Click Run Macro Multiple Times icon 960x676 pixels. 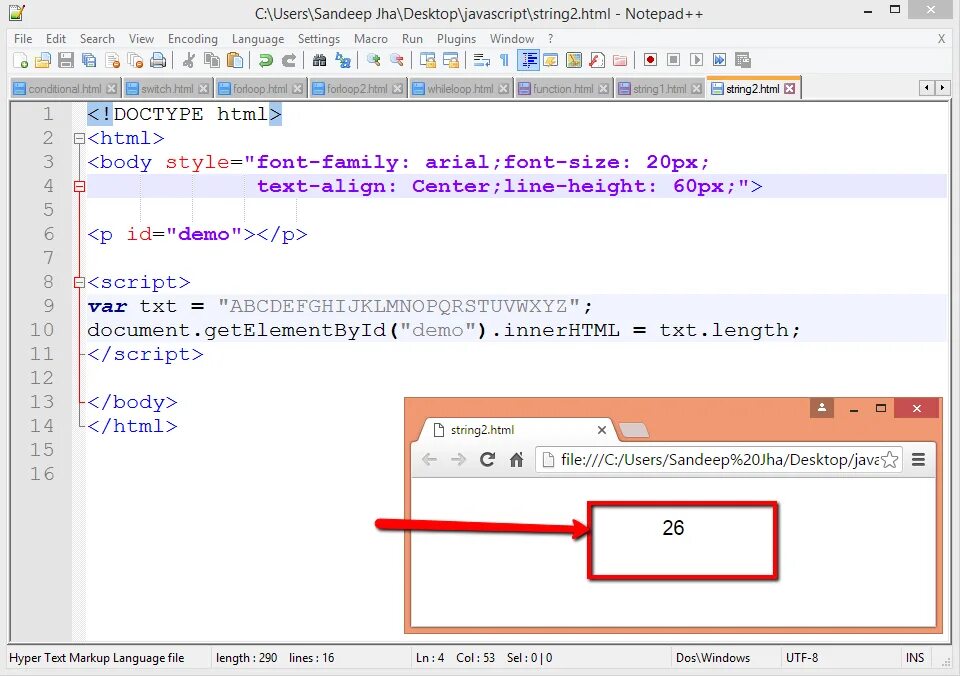(x=719, y=60)
